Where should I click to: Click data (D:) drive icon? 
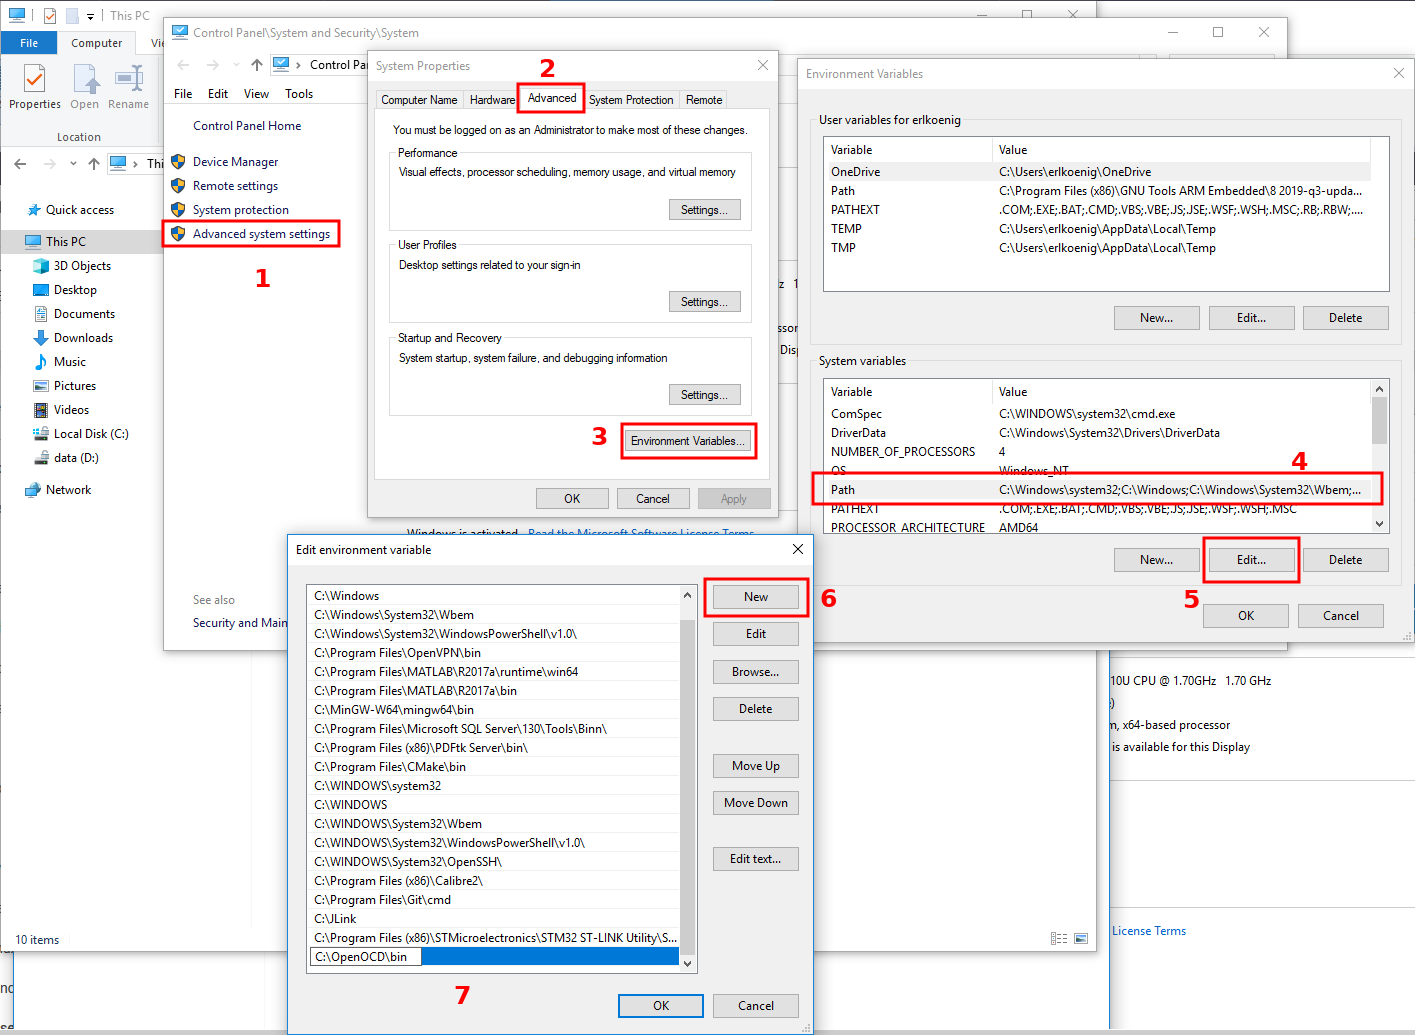[x=41, y=458]
